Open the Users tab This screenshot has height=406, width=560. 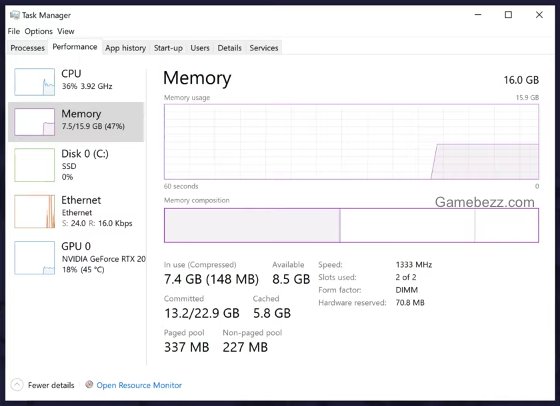pos(200,48)
